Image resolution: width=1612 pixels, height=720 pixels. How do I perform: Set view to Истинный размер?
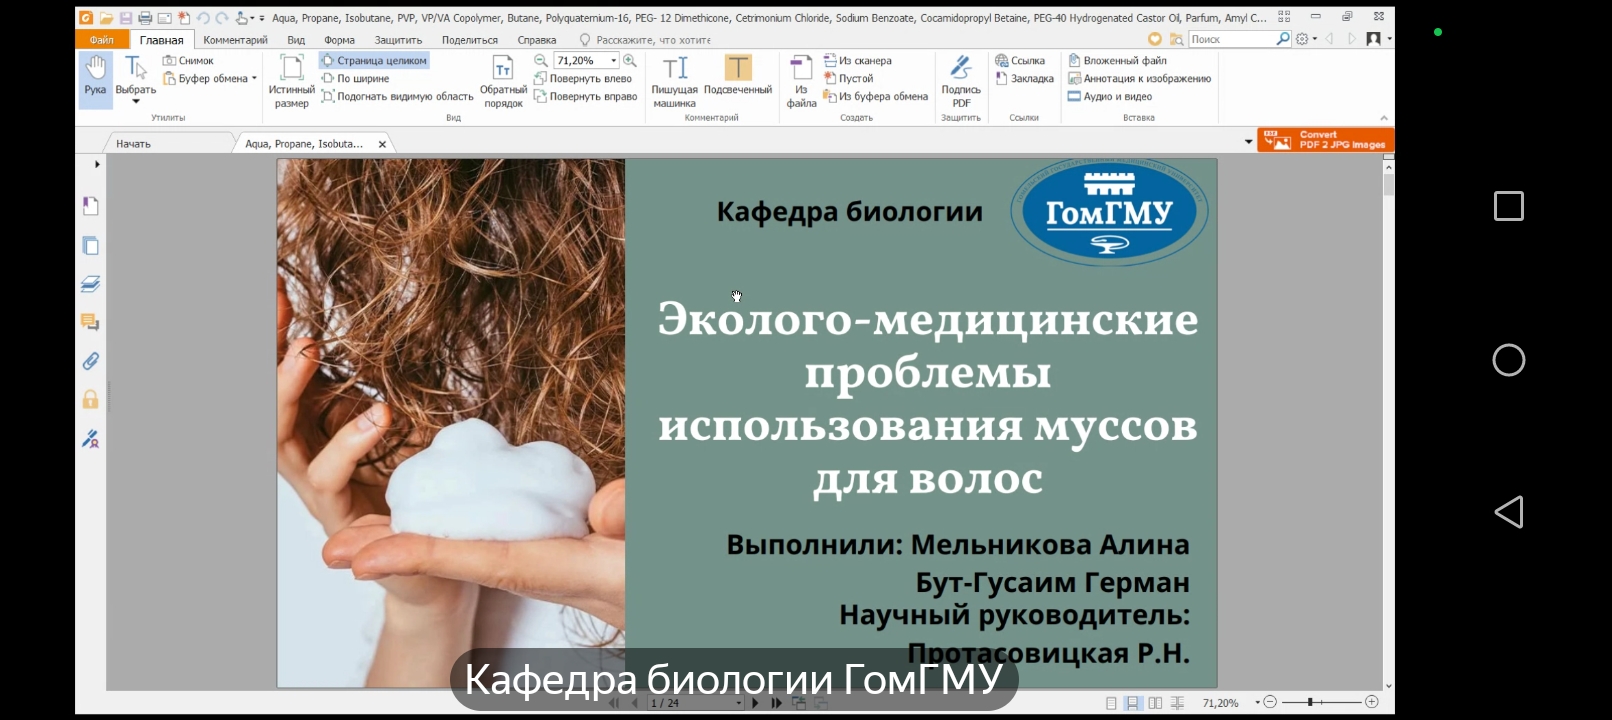(291, 81)
